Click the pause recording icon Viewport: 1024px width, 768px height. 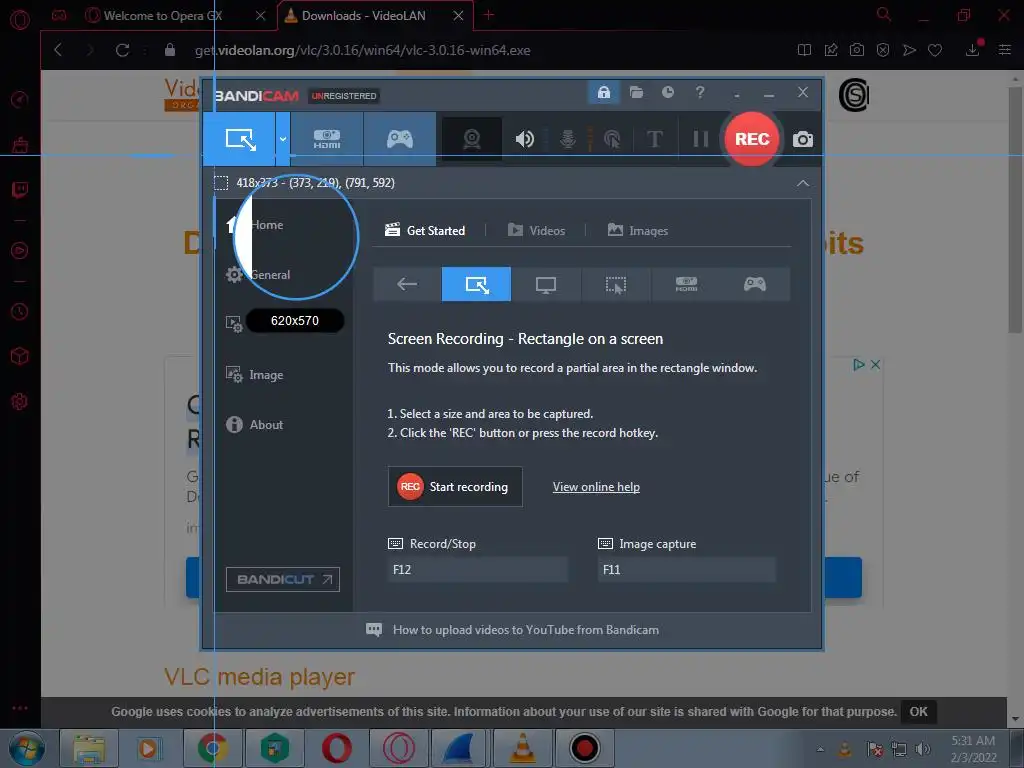pos(700,138)
